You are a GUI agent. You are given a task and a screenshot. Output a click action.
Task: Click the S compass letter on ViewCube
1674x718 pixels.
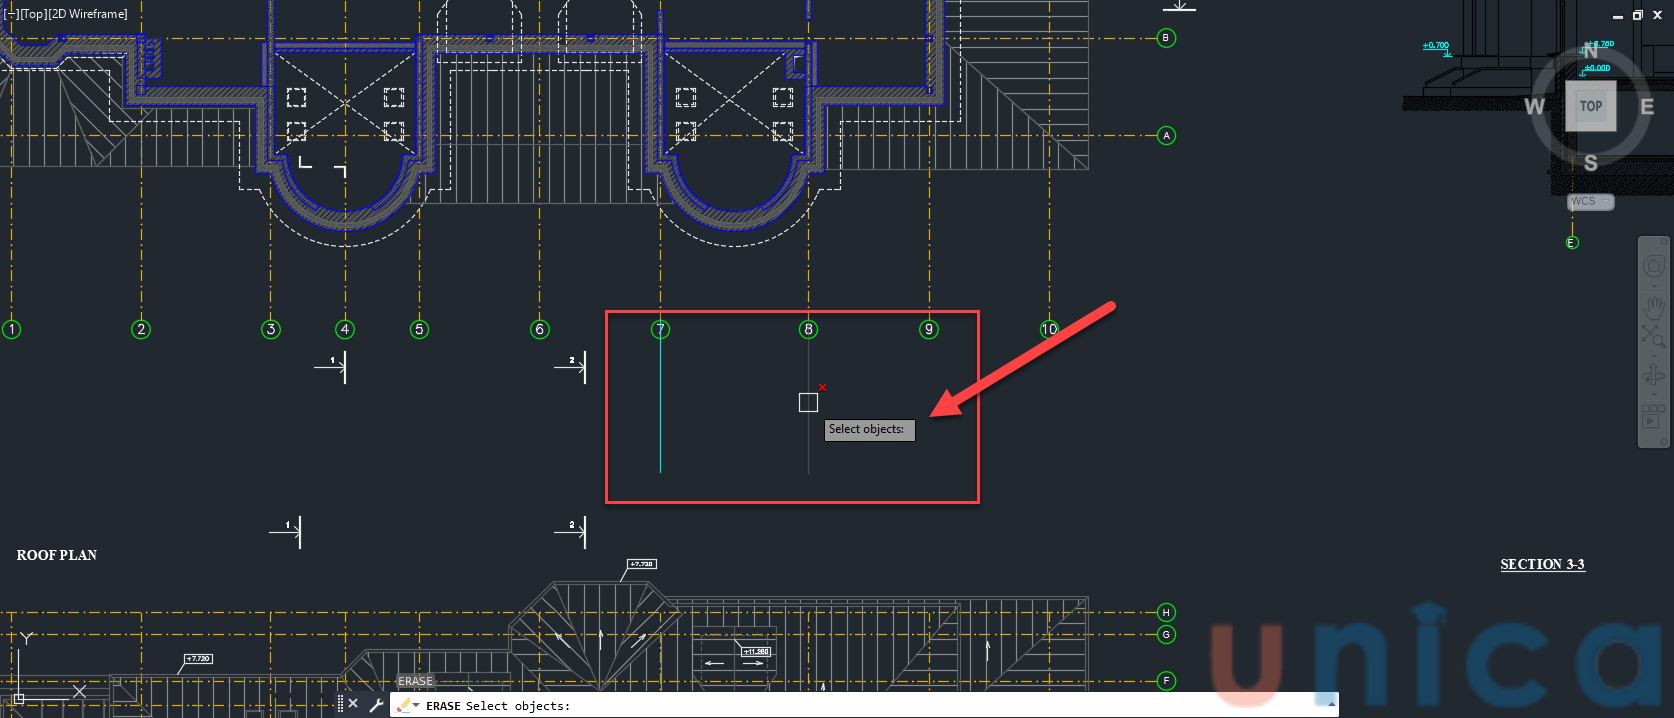tap(1590, 163)
